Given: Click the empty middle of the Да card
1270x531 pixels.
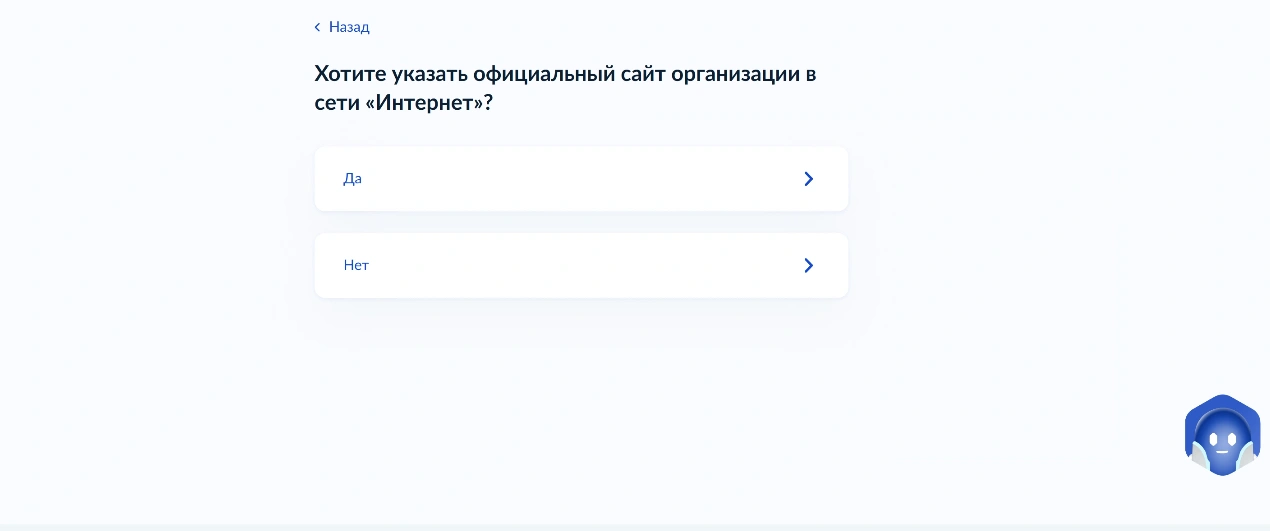Looking at the screenshot, I should (580, 179).
